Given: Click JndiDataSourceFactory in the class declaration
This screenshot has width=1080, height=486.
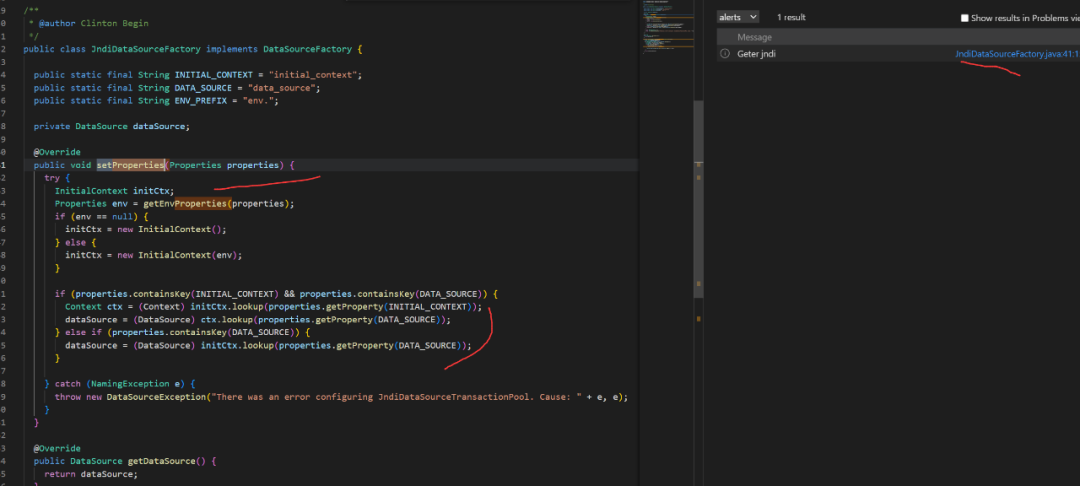Looking at the screenshot, I should 146,49.
